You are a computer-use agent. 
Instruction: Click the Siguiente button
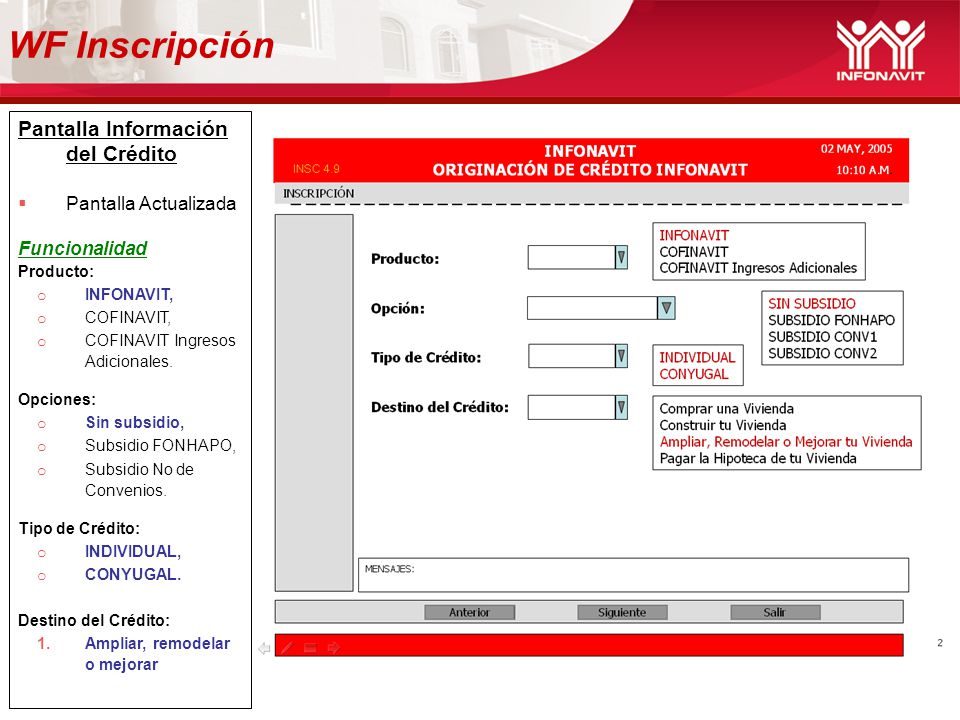[622, 612]
